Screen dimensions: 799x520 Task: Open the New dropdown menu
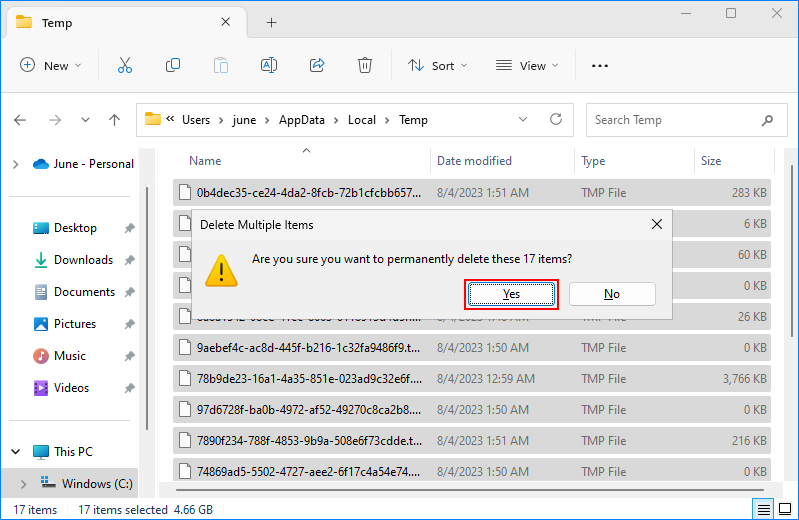(x=50, y=66)
